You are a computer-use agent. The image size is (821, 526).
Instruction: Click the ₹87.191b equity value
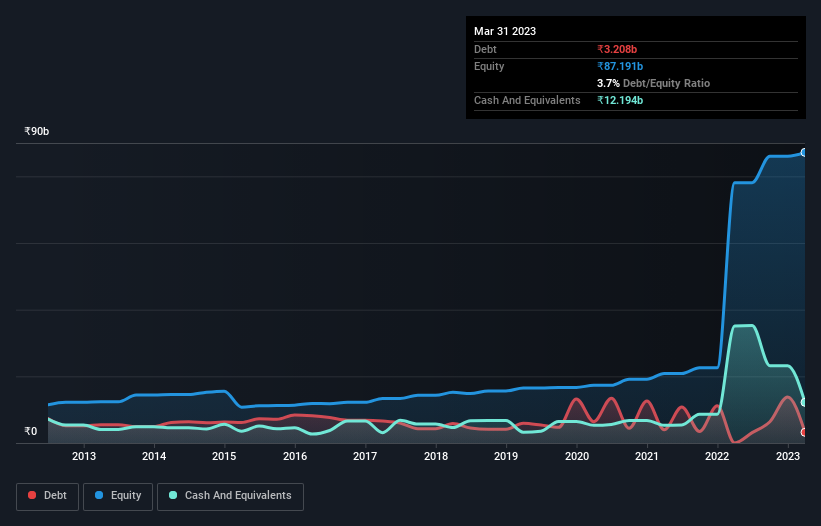tap(620, 66)
